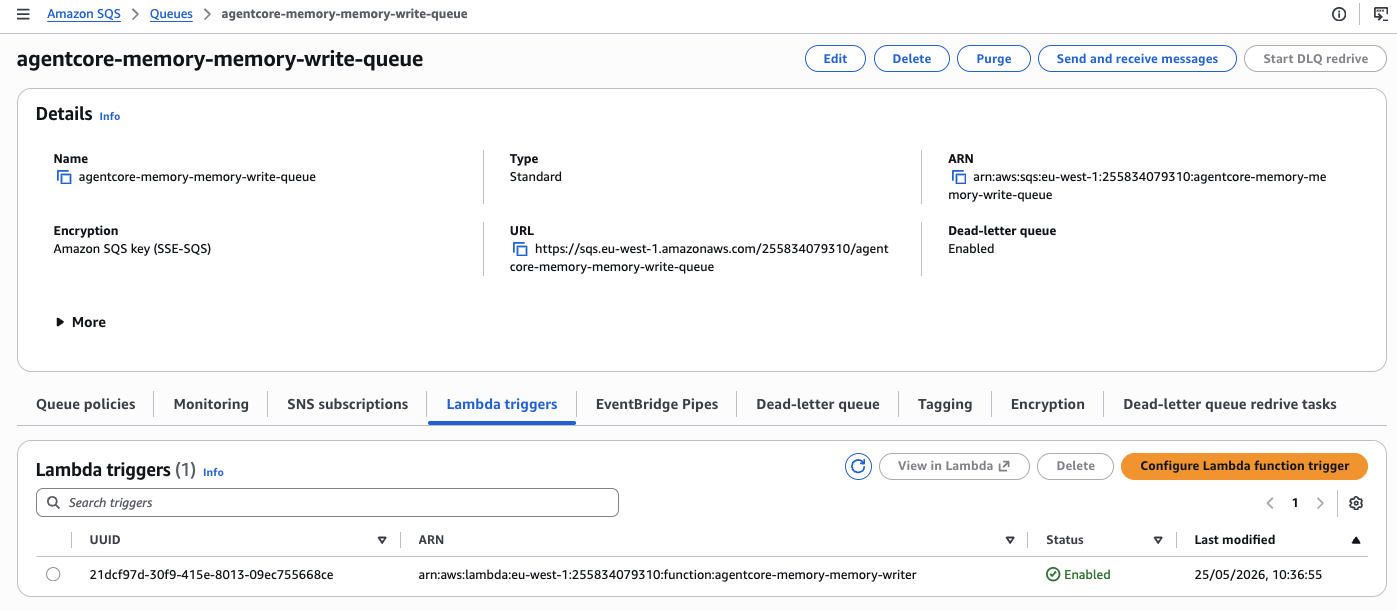Screen dimensions: 1397x610
Task: Select Lambda triggers tab
Action: pos(502,404)
